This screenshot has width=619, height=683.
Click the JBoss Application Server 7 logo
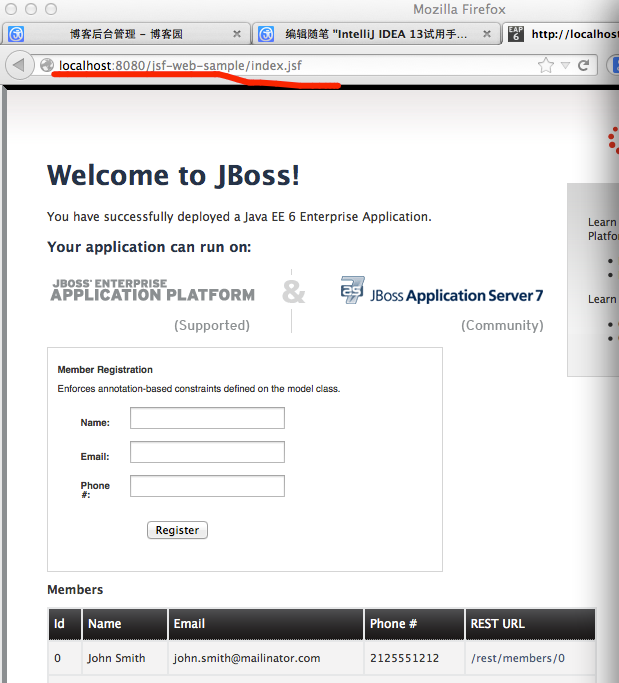click(x=442, y=291)
